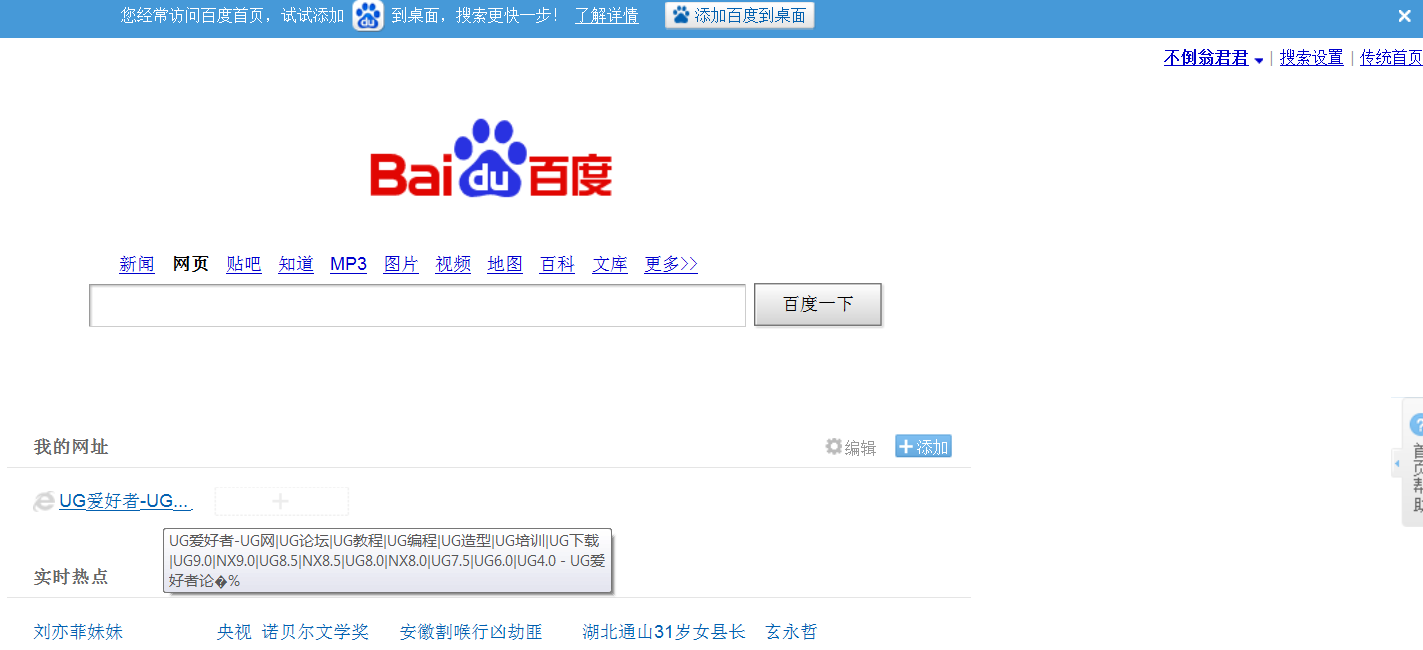Open the 了解详情 link
1423x650 pixels.
tap(606, 16)
